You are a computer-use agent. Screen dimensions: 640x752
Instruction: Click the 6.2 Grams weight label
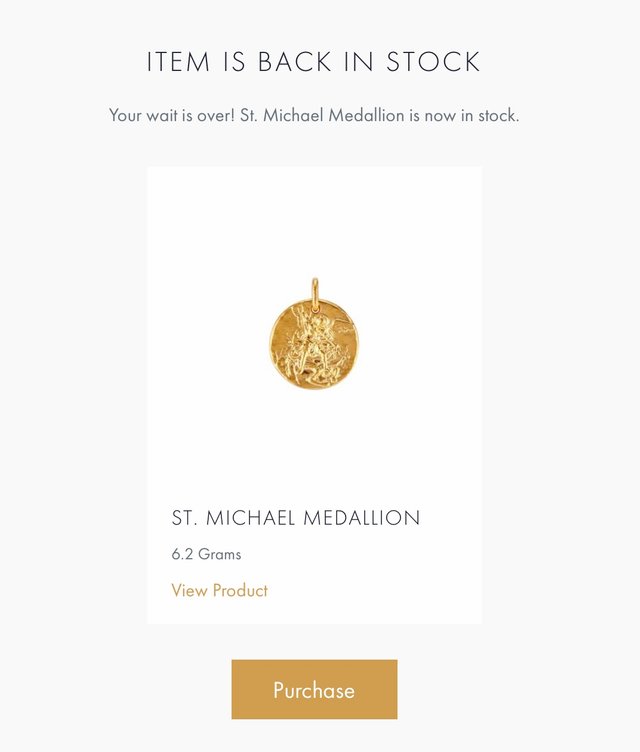click(206, 554)
